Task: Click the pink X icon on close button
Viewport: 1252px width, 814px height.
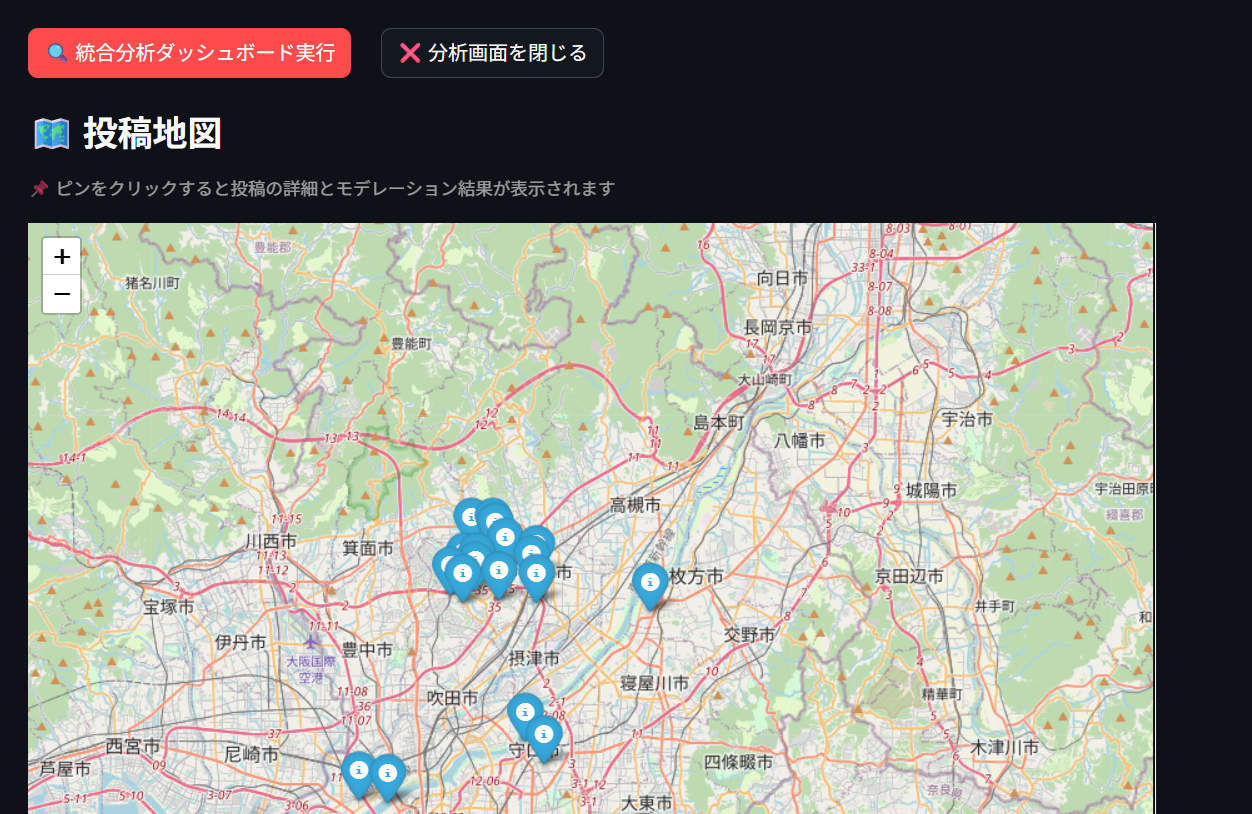Action: coord(410,53)
